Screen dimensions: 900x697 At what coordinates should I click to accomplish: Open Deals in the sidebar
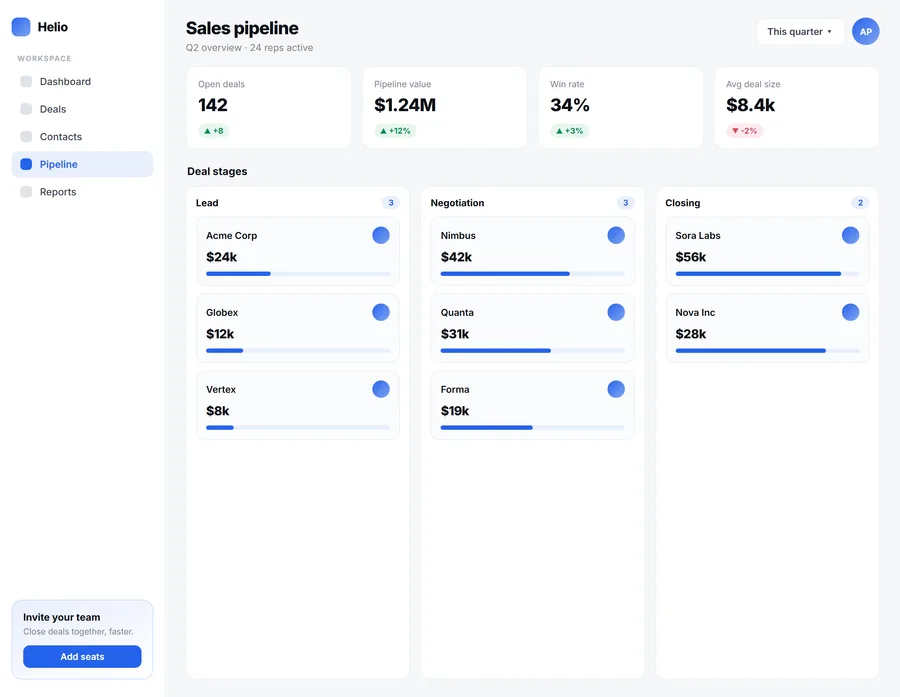[x=82, y=109]
